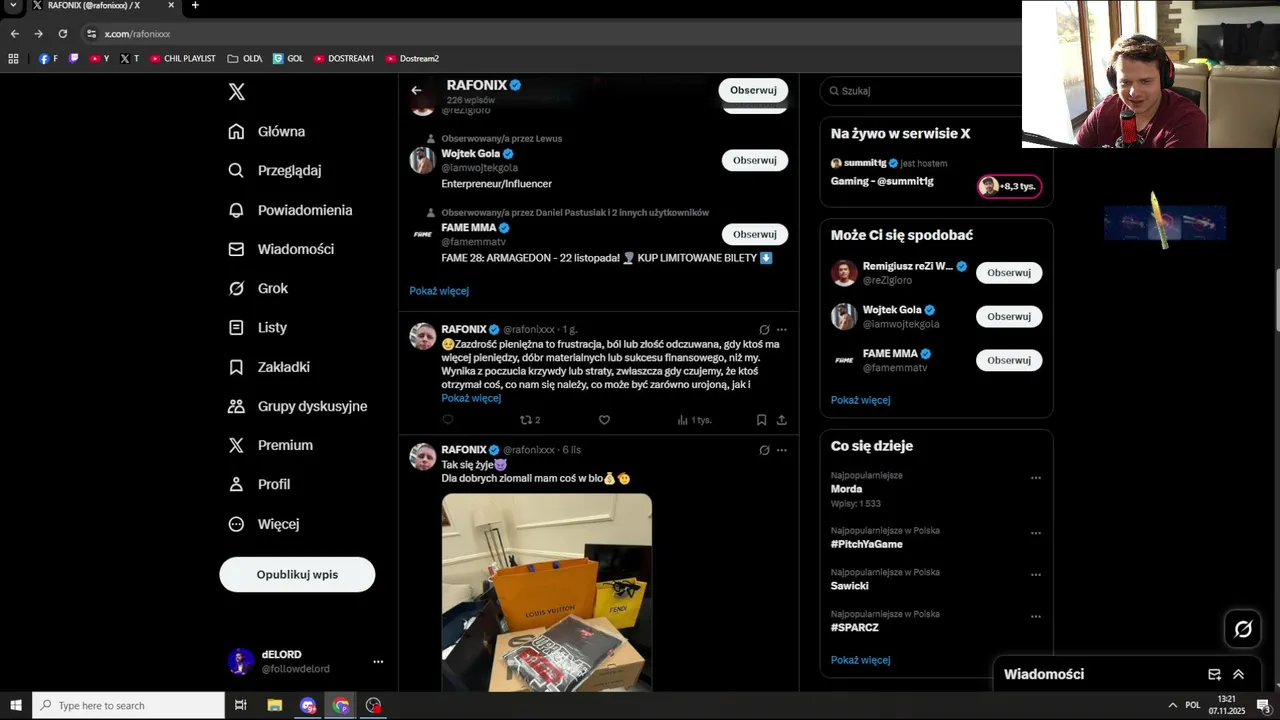Image resolution: width=1280 pixels, height=720 pixels.
Task: Open RAFONIX avatar on the 6 lis post
Action: point(423,457)
